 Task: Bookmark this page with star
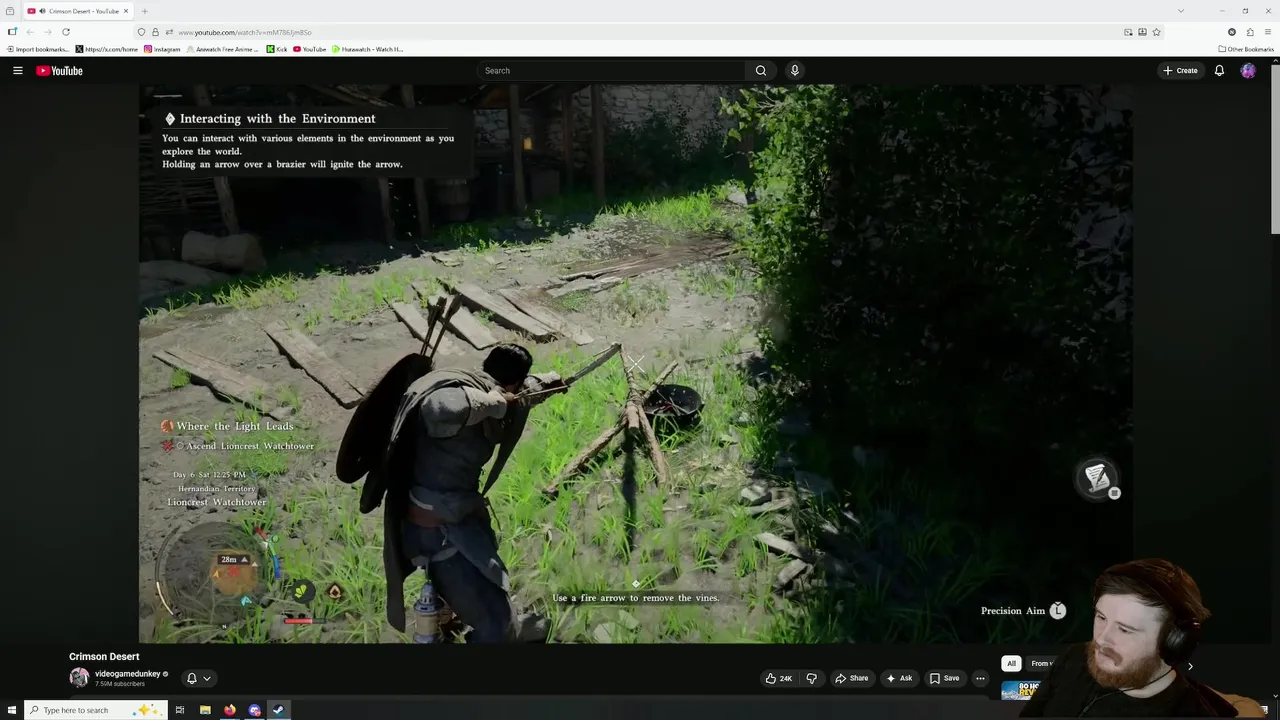tap(1157, 32)
